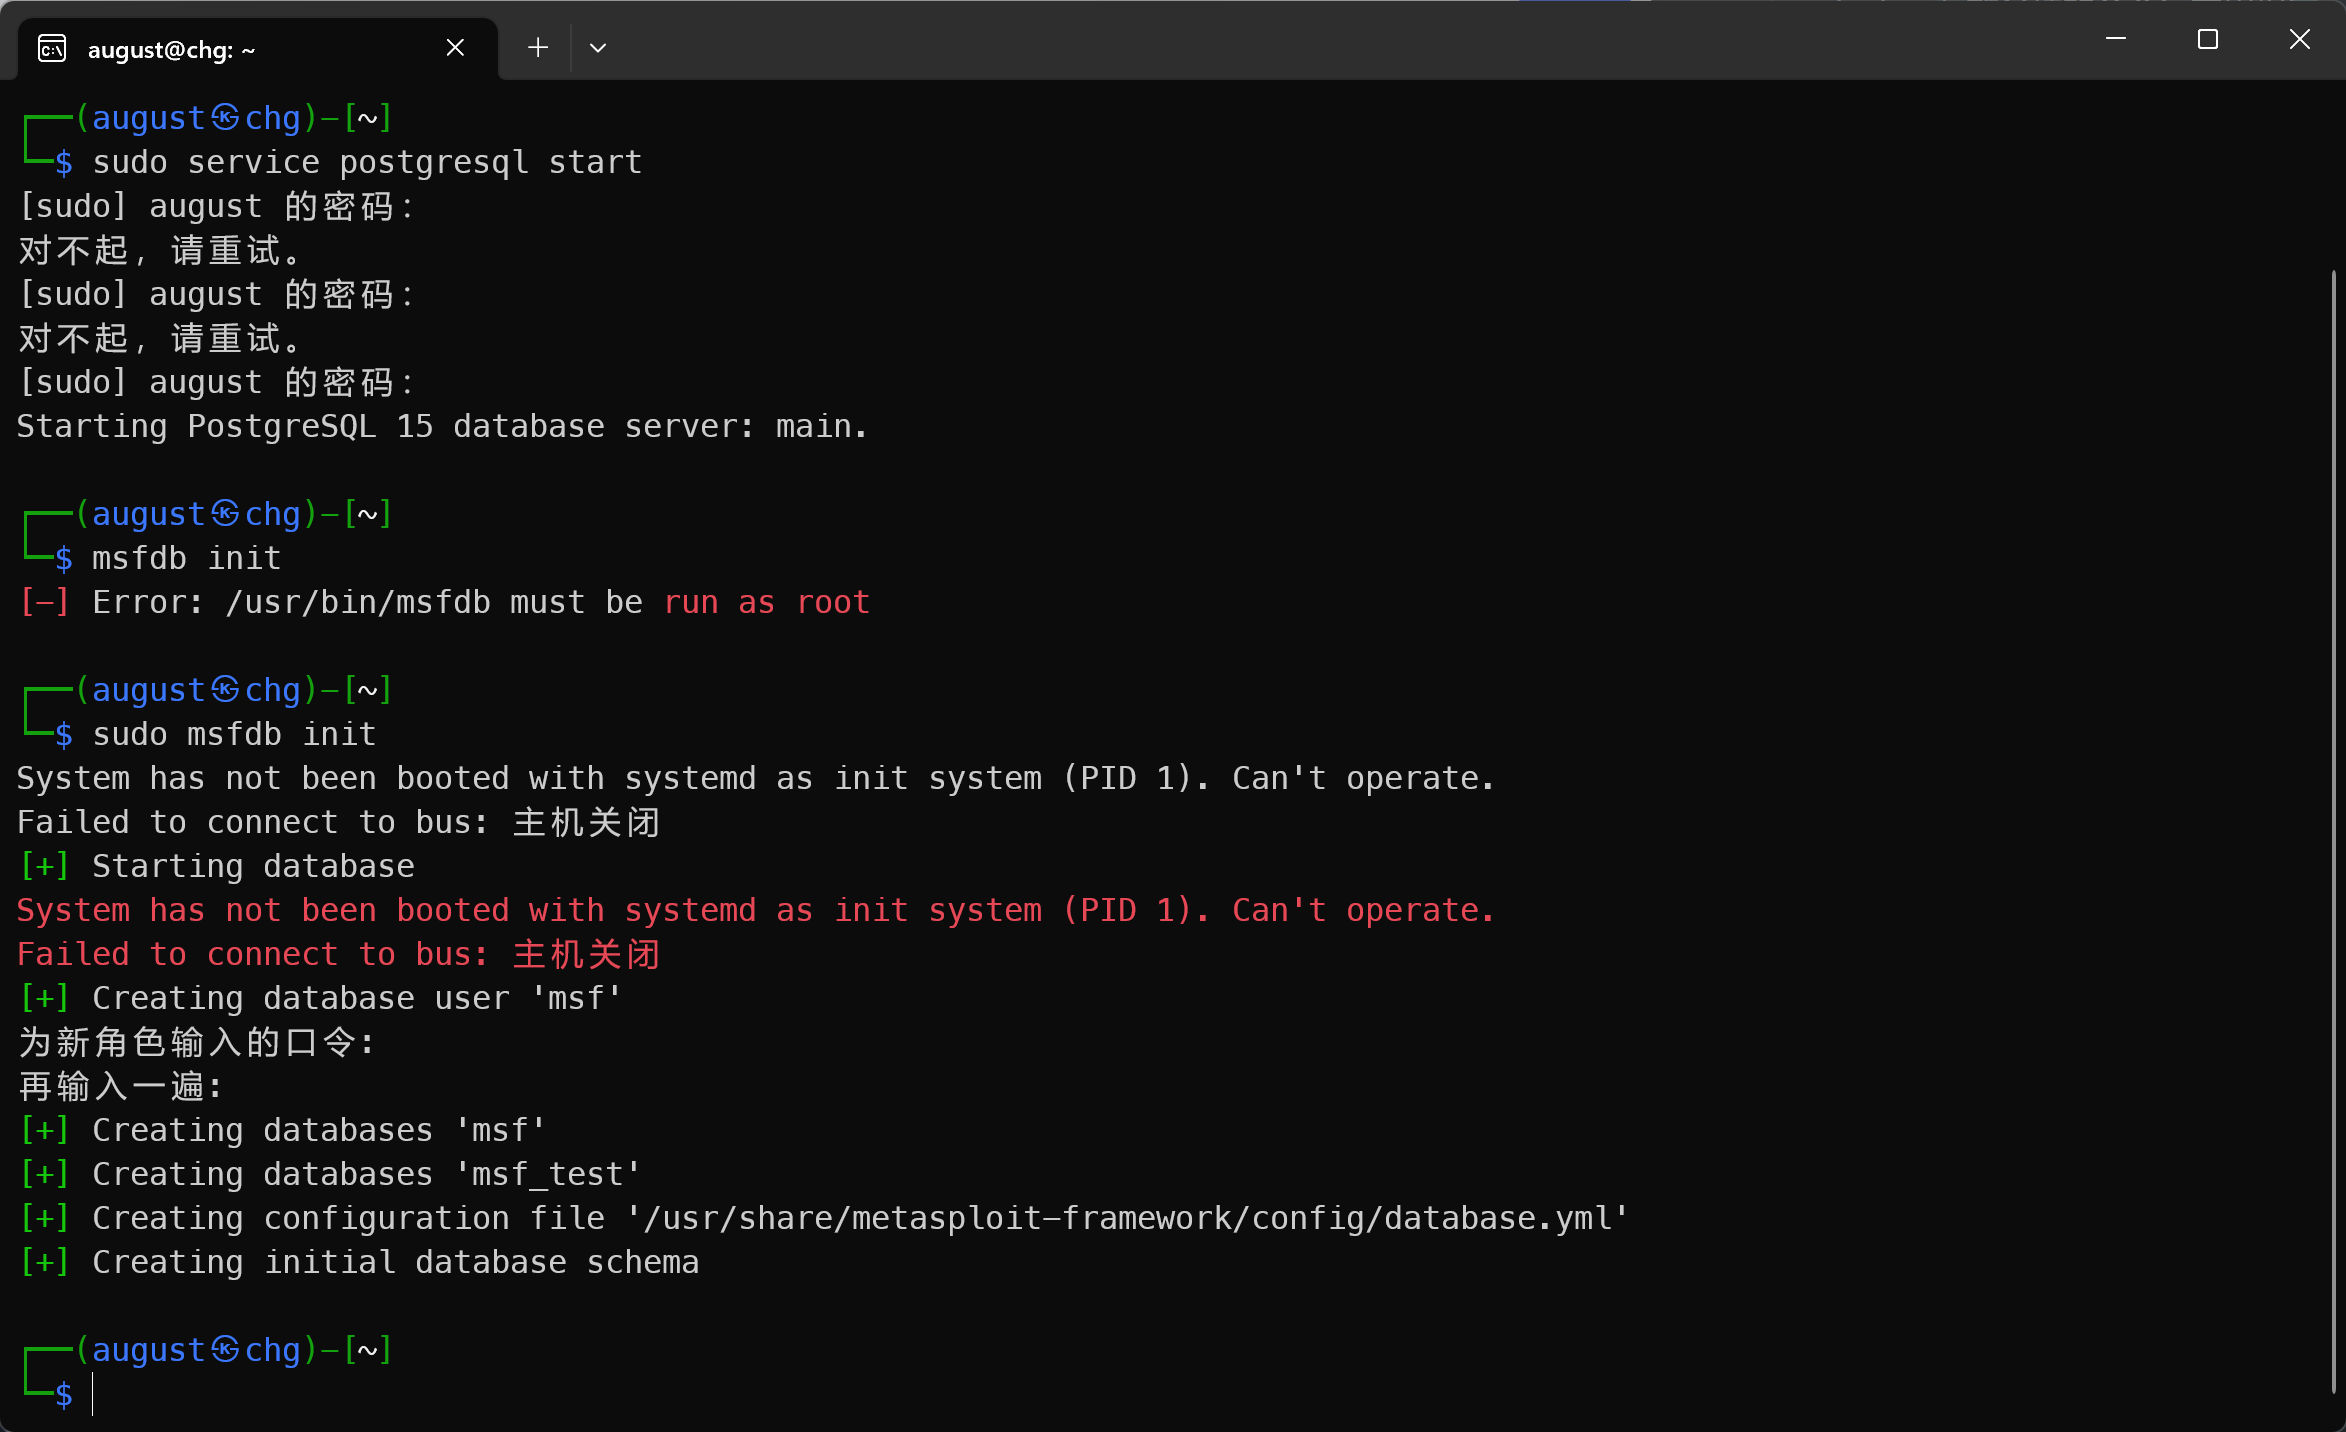The height and width of the screenshot is (1432, 2346).
Task: Expand the new tab profile dropdown
Action: coord(598,48)
